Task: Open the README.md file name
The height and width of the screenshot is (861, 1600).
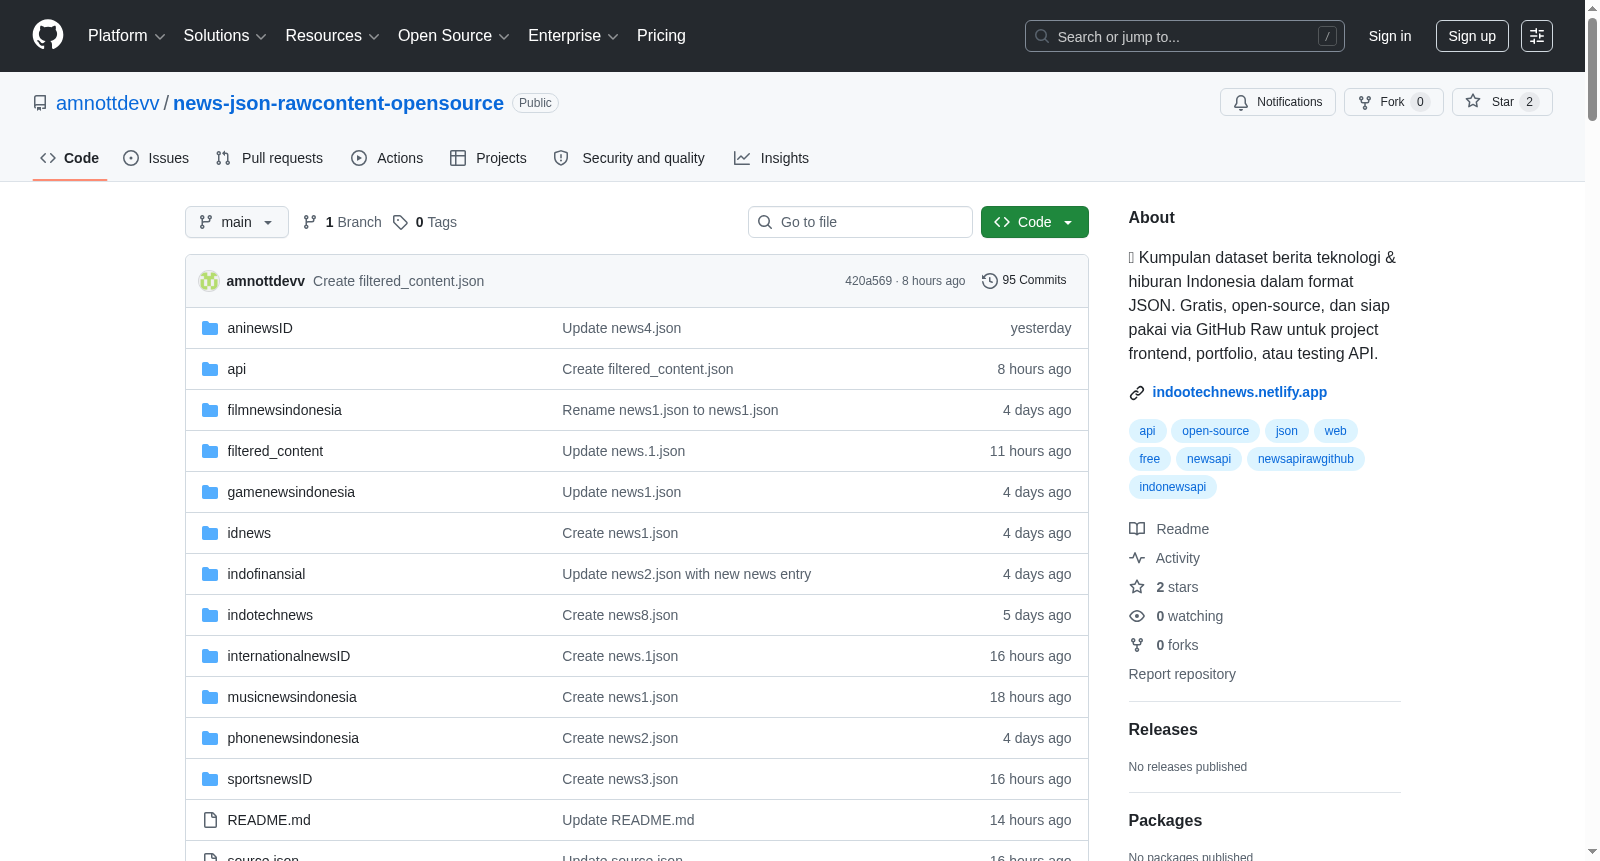Action: (x=269, y=820)
